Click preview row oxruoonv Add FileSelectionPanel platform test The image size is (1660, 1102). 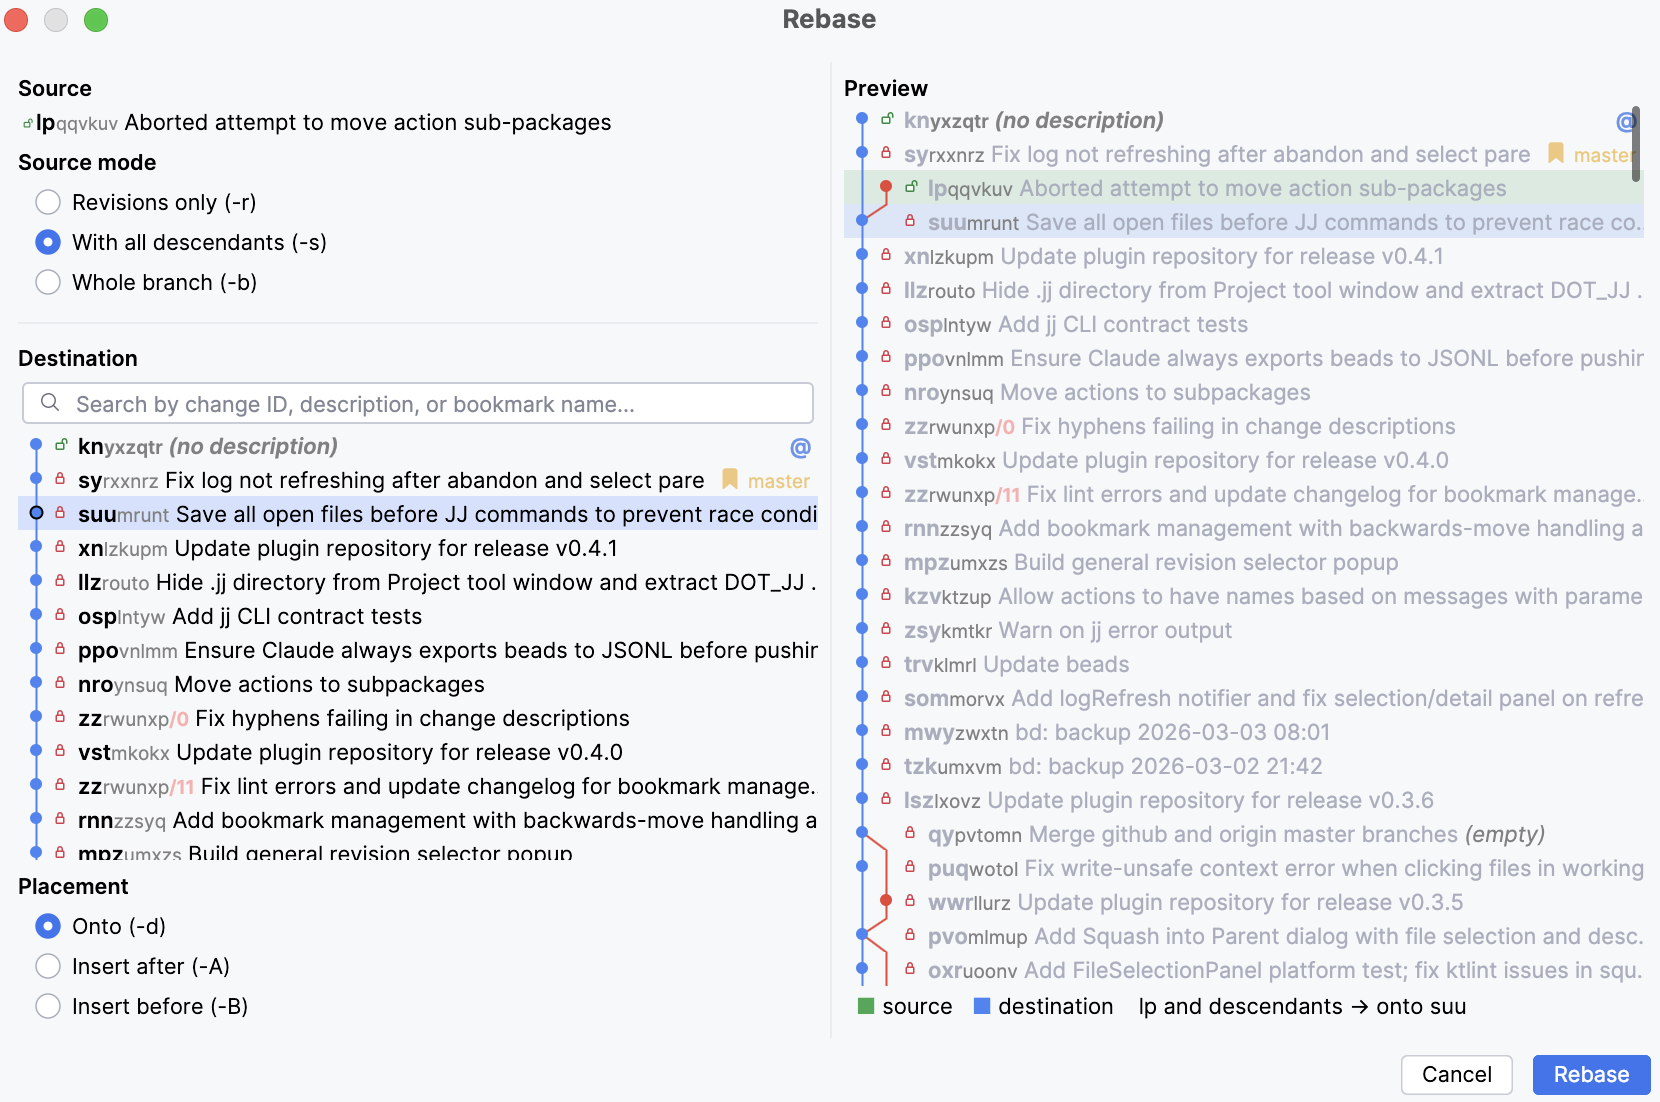[1244, 970]
